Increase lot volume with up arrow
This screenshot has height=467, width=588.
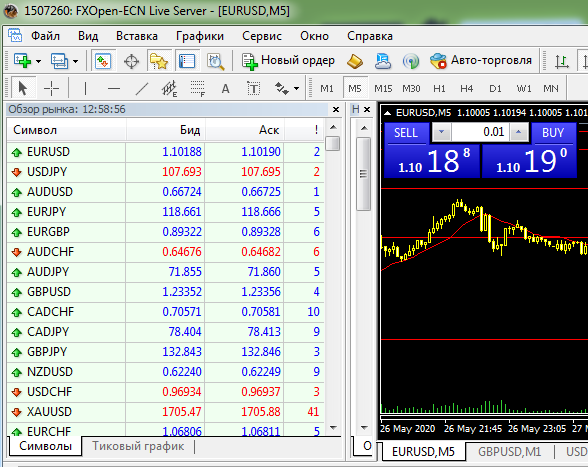(x=519, y=132)
